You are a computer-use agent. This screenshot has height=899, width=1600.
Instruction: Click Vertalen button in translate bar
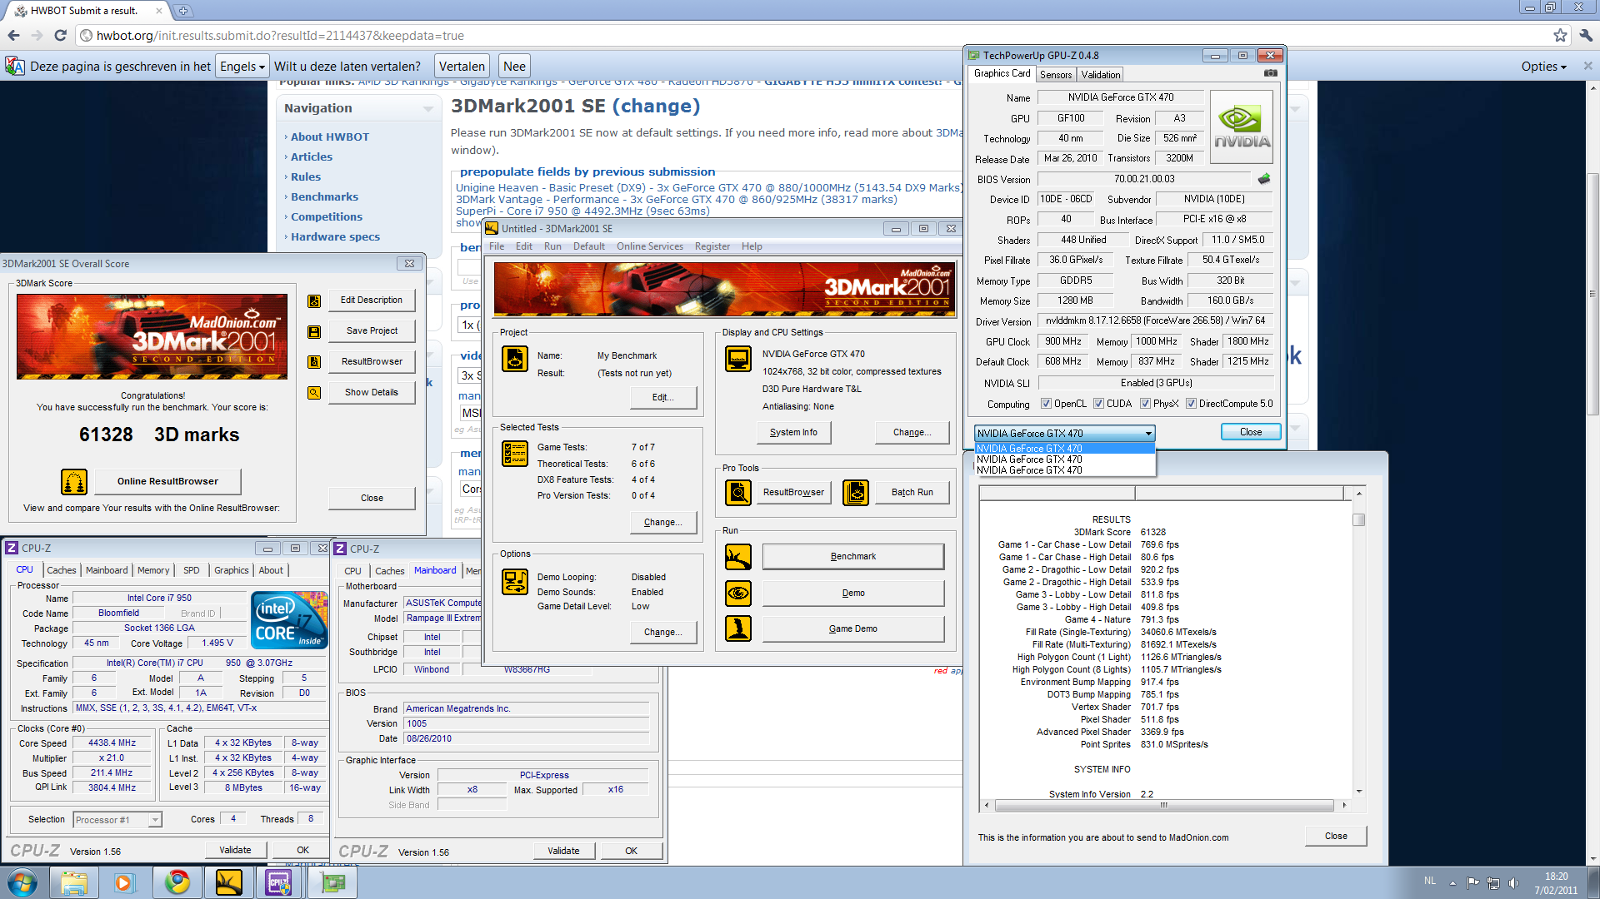tap(462, 66)
